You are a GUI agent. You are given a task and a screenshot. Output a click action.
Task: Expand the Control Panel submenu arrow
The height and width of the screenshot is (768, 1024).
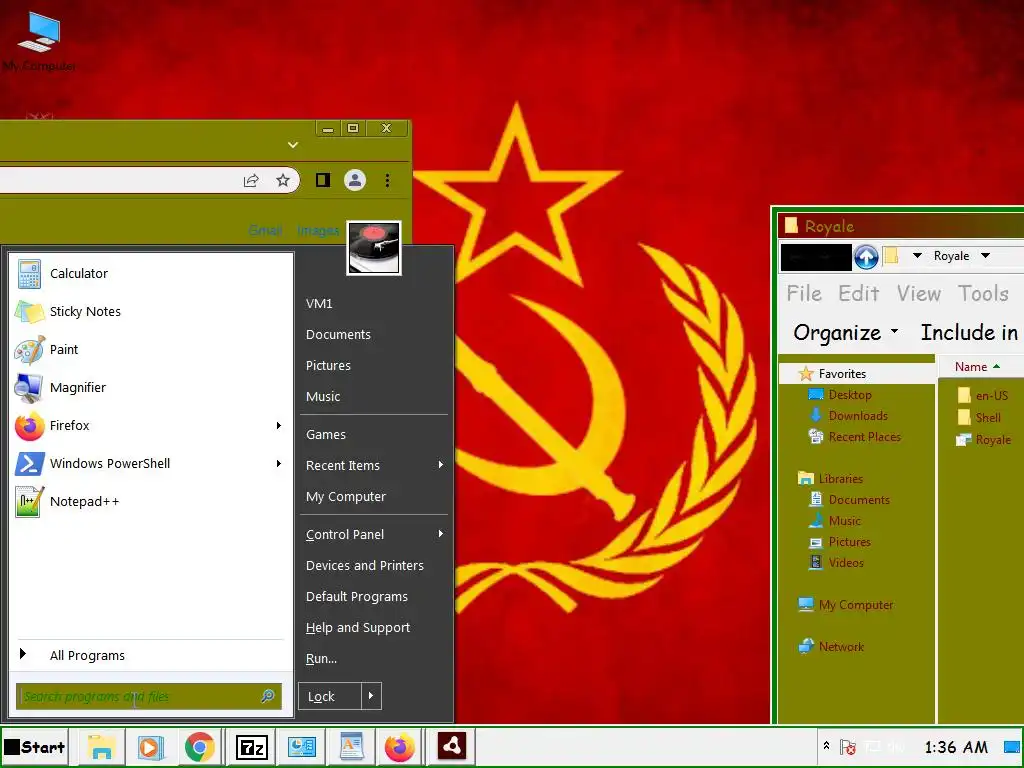coord(441,534)
